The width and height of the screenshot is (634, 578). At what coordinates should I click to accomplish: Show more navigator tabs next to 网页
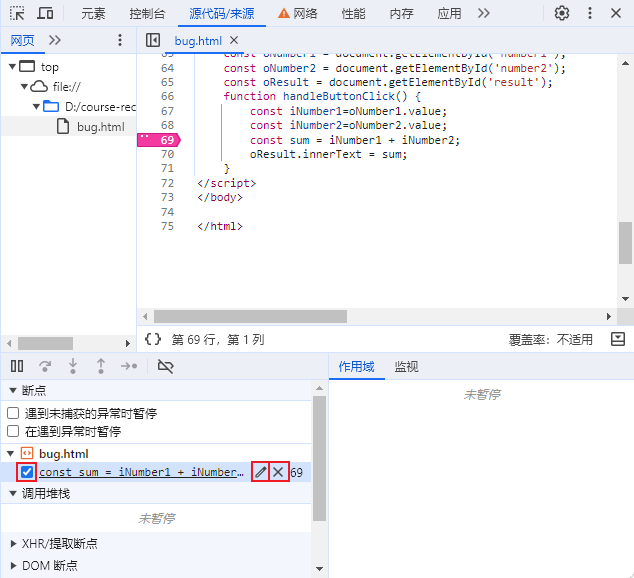click(55, 40)
